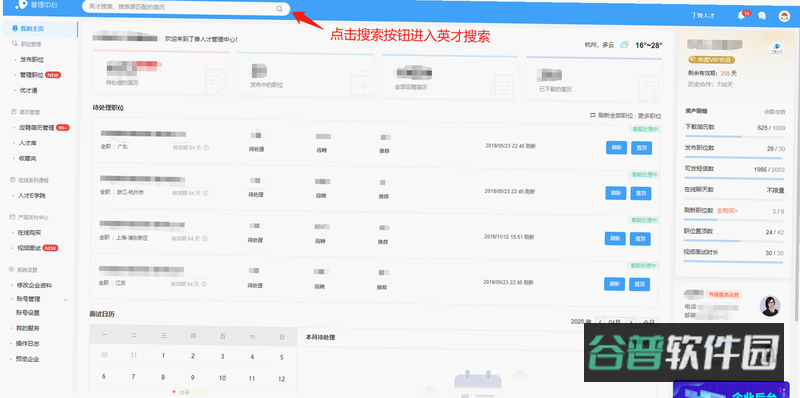
Task: Go to 我的主页 in the sidebar
Action: 32,28
